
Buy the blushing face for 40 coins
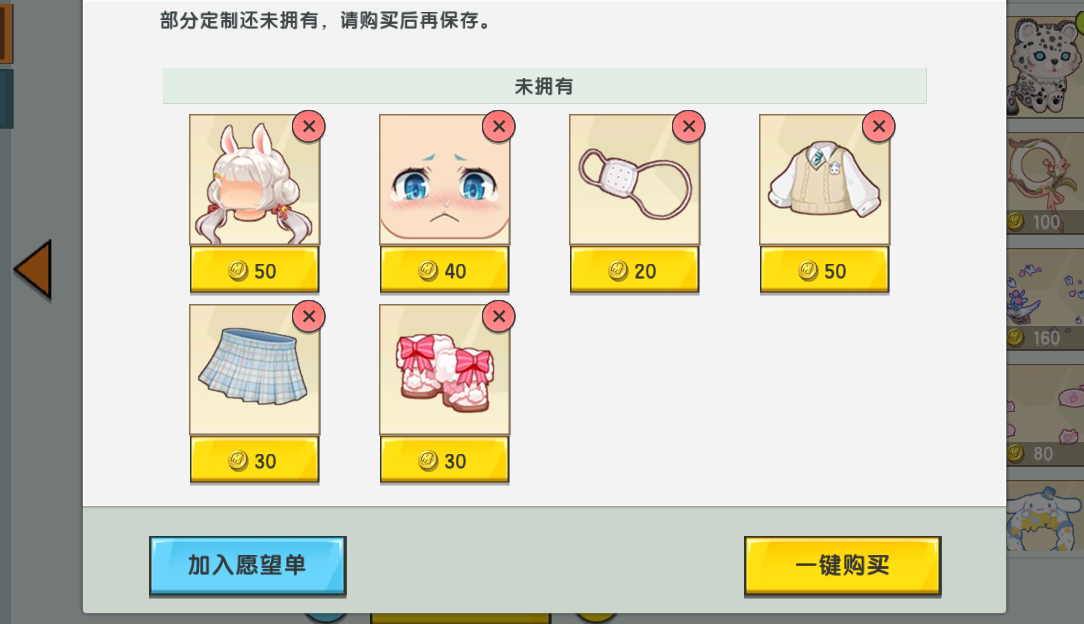pyautogui.click(x=445, y=271)
